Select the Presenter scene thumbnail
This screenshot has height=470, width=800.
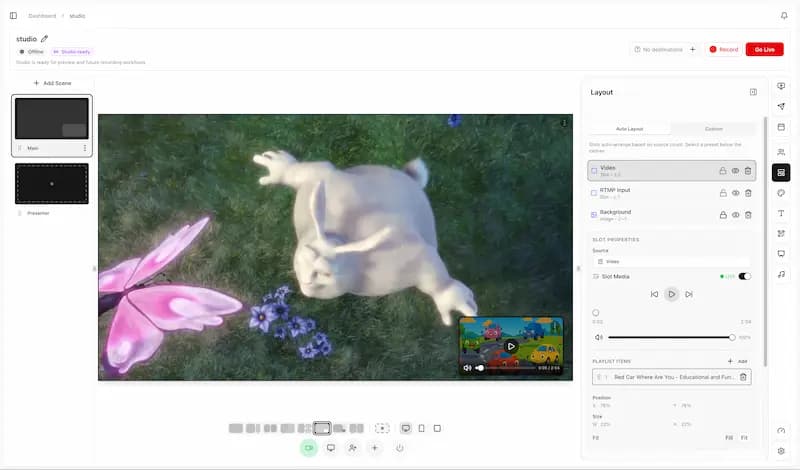(x=52, y=184)
